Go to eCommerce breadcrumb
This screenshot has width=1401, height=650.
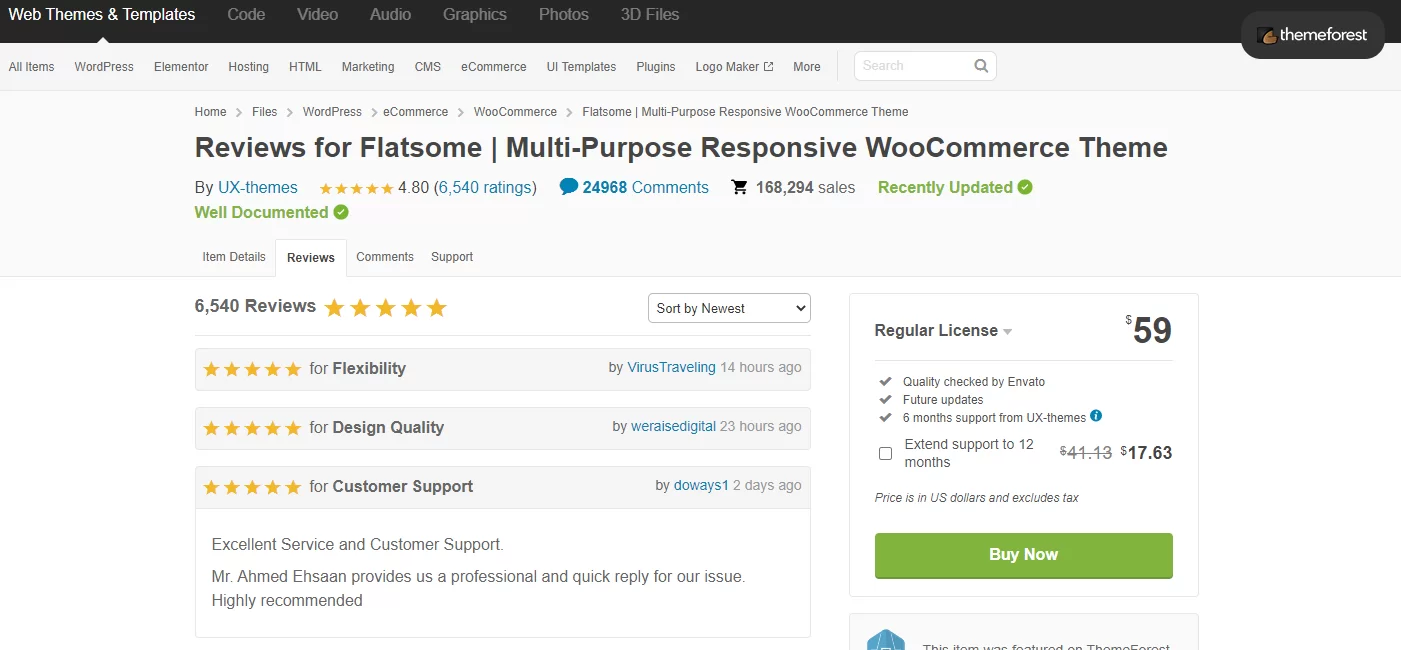pyautogui.click(x=416, y=112)
